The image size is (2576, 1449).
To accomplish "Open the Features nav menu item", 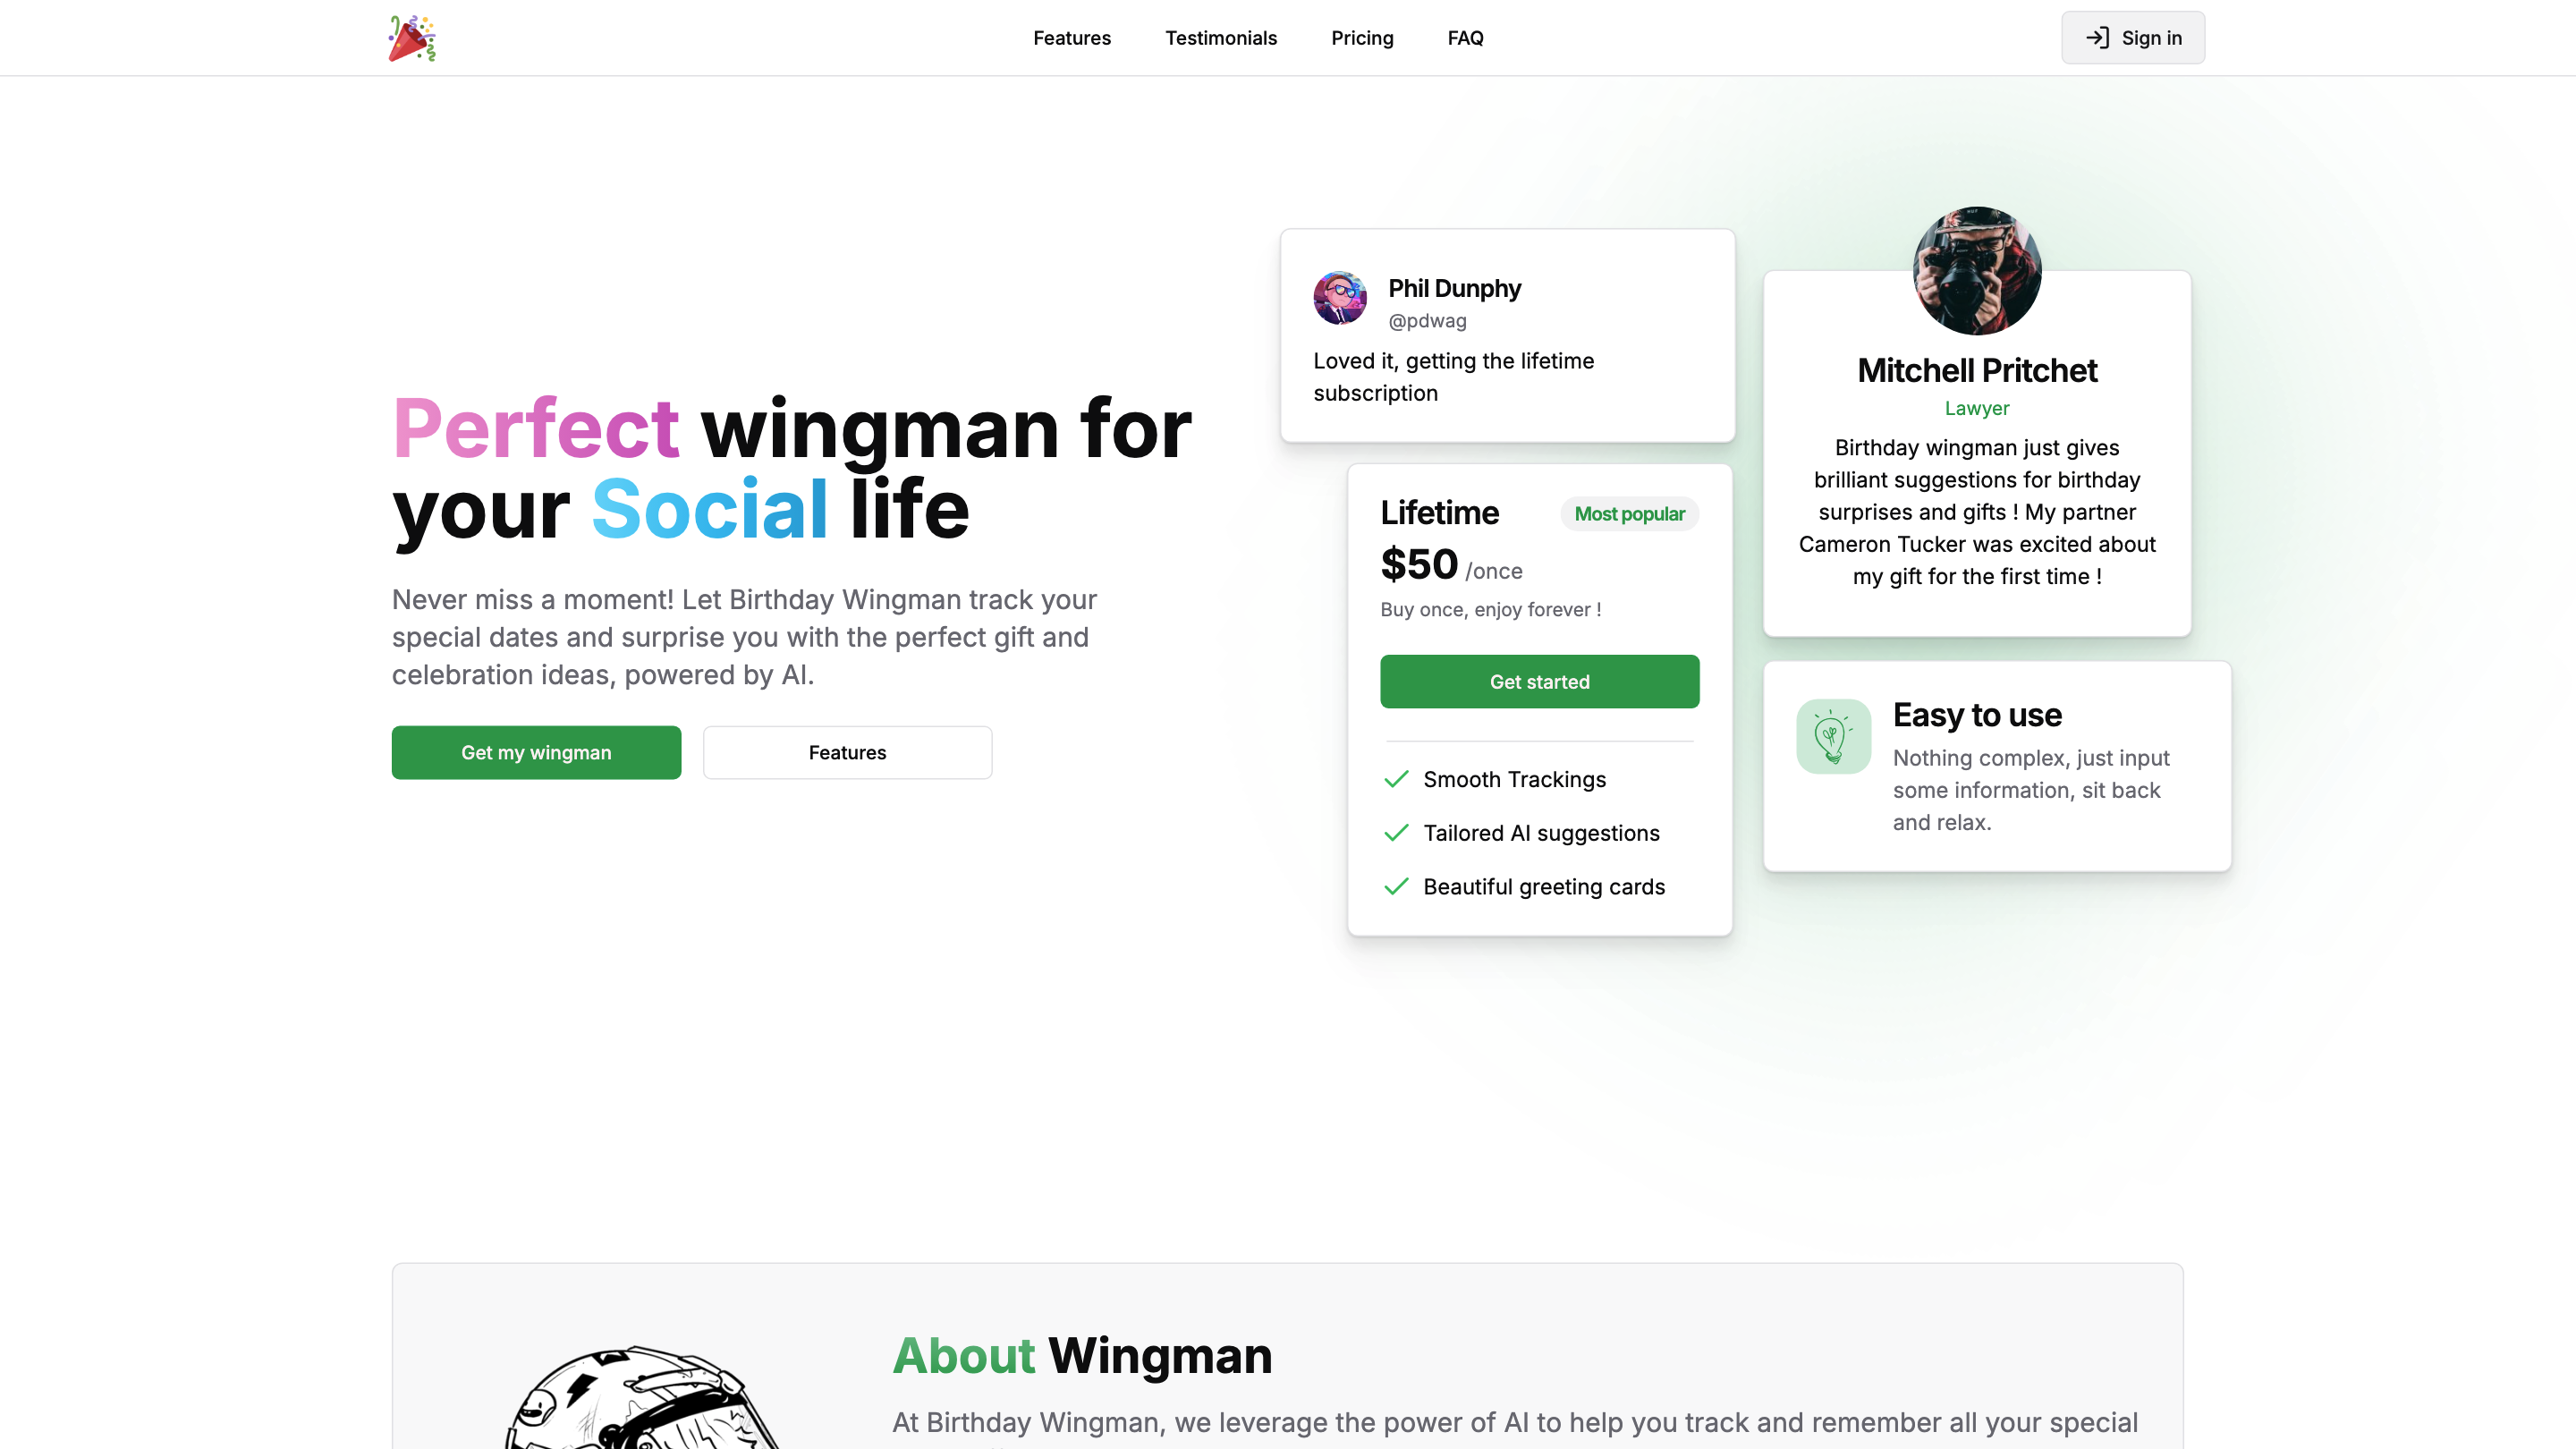I will [x=1072, y=38].
